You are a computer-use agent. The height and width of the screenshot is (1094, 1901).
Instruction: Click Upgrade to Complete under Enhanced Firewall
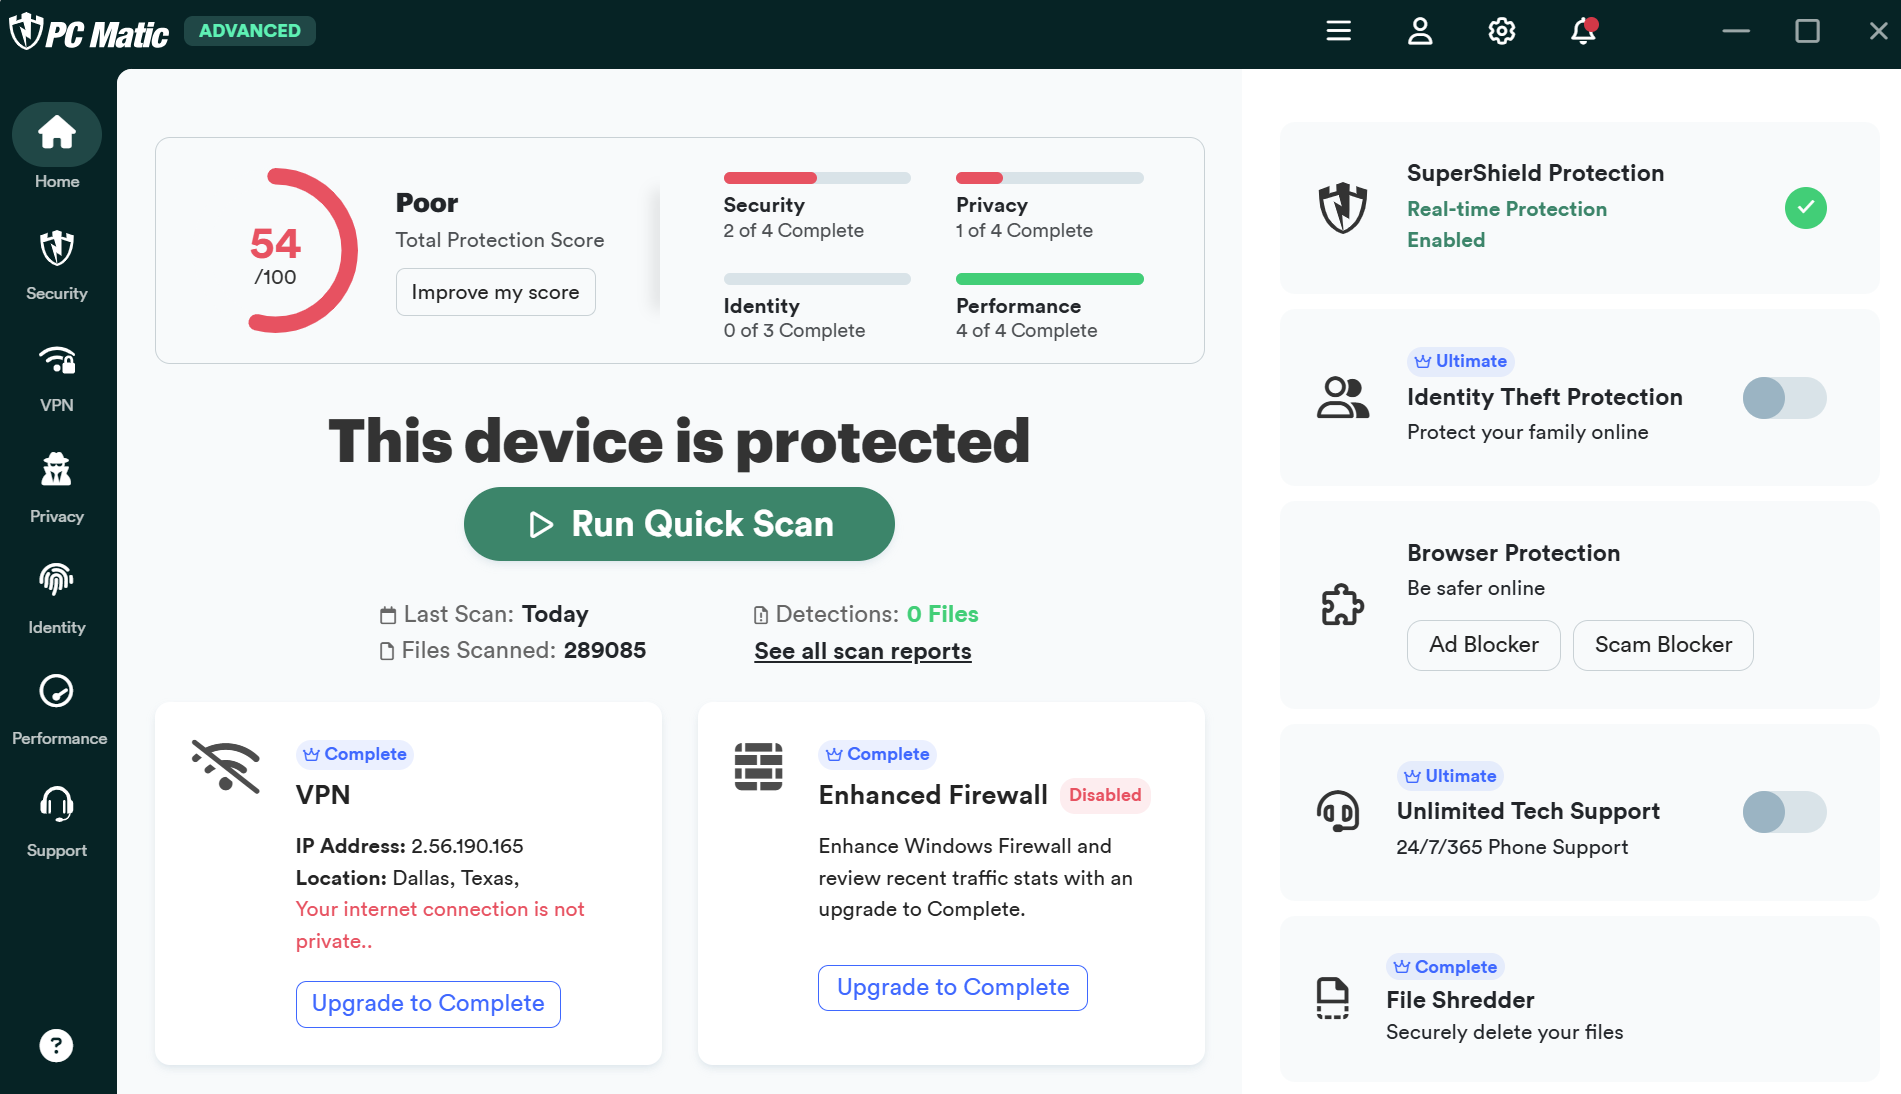click(x=953, y=988)
